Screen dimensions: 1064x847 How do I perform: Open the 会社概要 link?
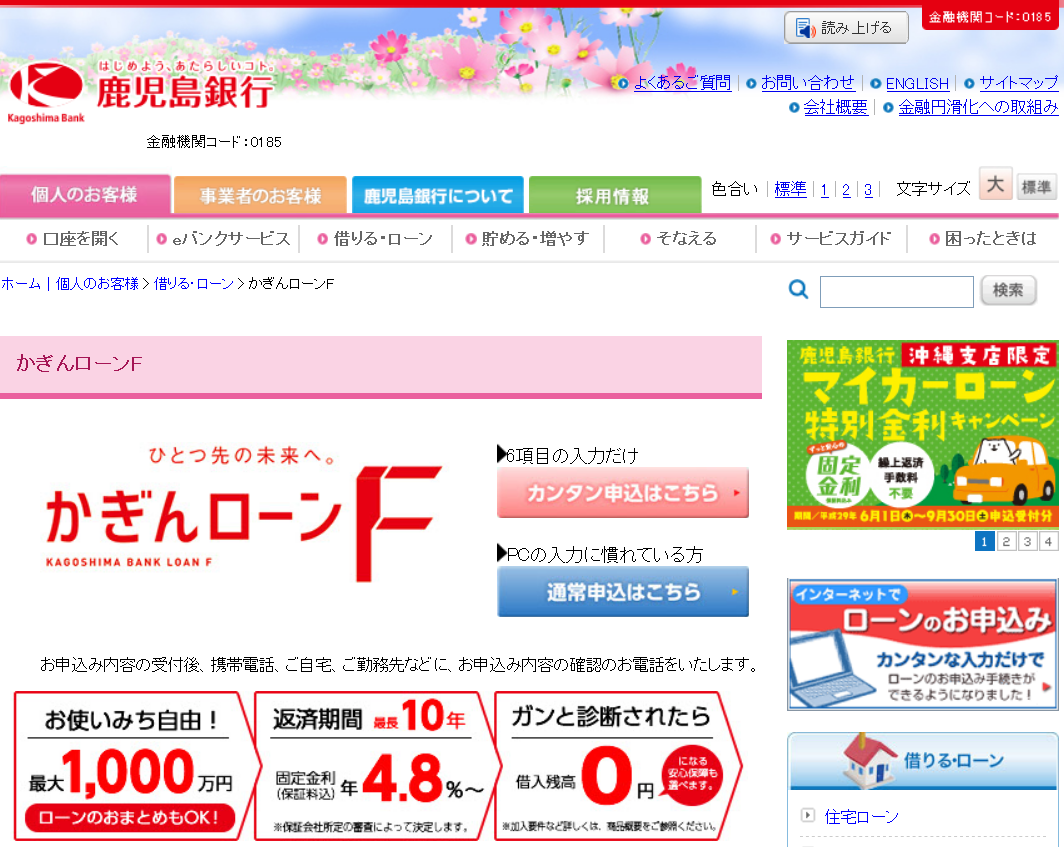coord(835,107)
